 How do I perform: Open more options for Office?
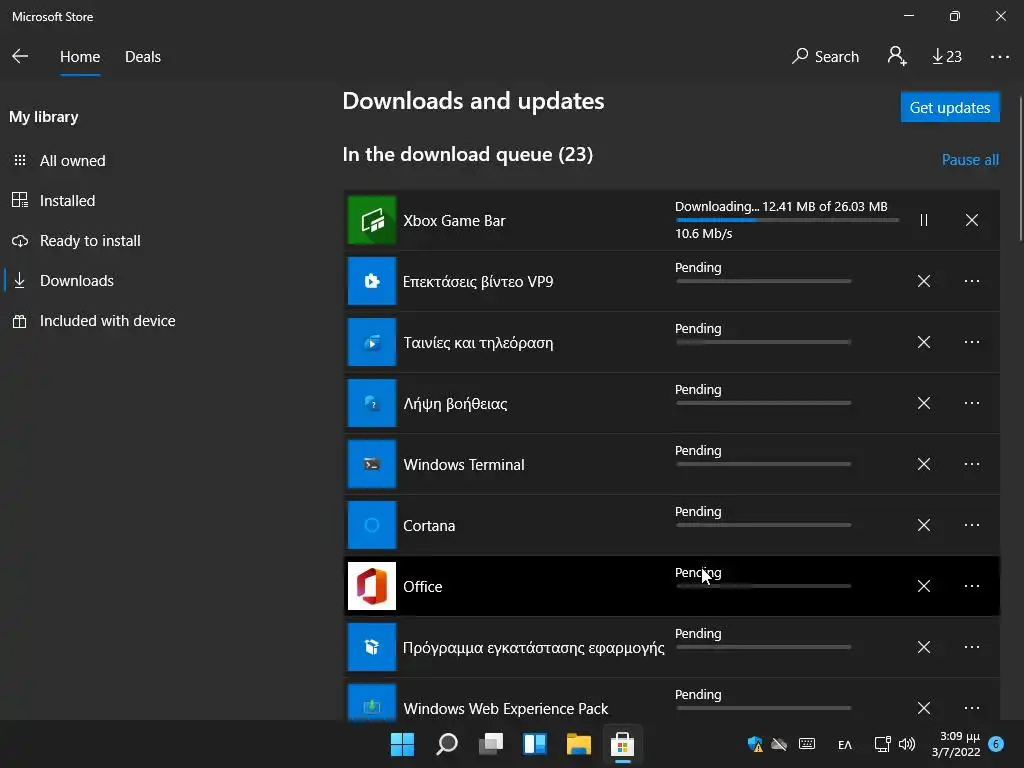click(x=972, y=586)
